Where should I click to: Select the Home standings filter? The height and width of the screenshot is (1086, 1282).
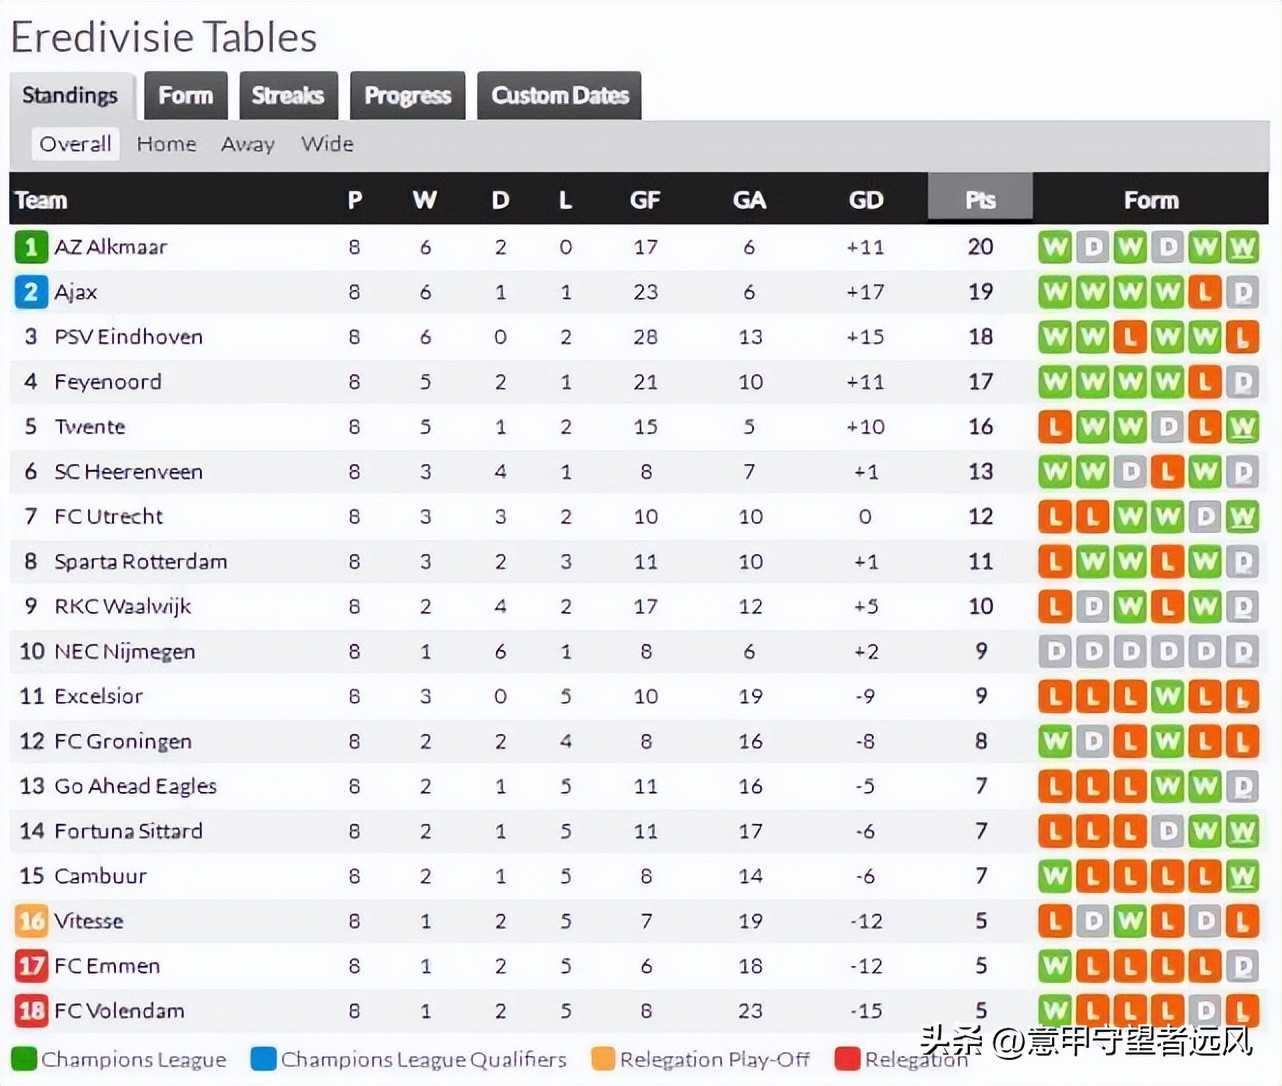(x=167, y=144)
